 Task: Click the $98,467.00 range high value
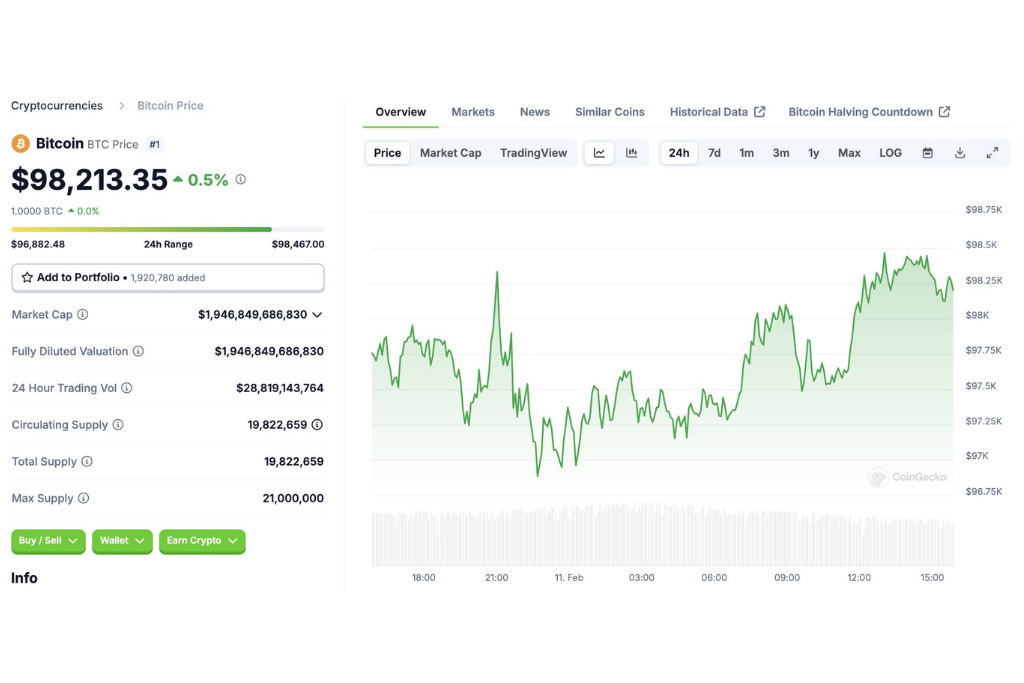(x=298, y=244)
